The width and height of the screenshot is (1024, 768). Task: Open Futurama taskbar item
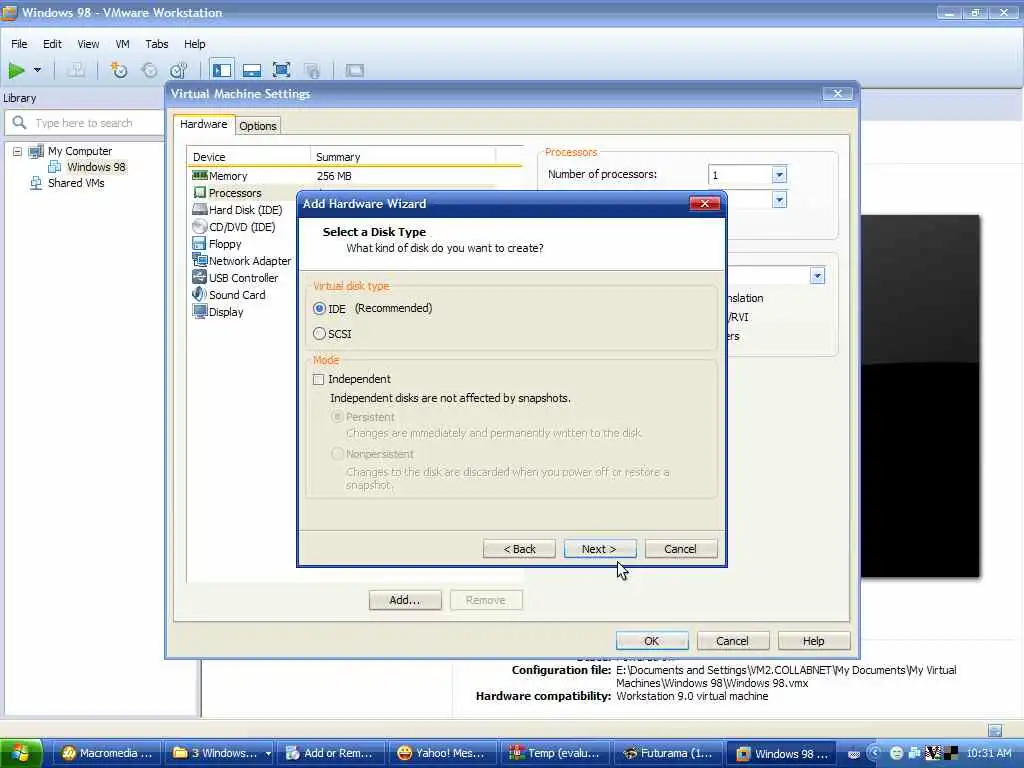point(667,754)
